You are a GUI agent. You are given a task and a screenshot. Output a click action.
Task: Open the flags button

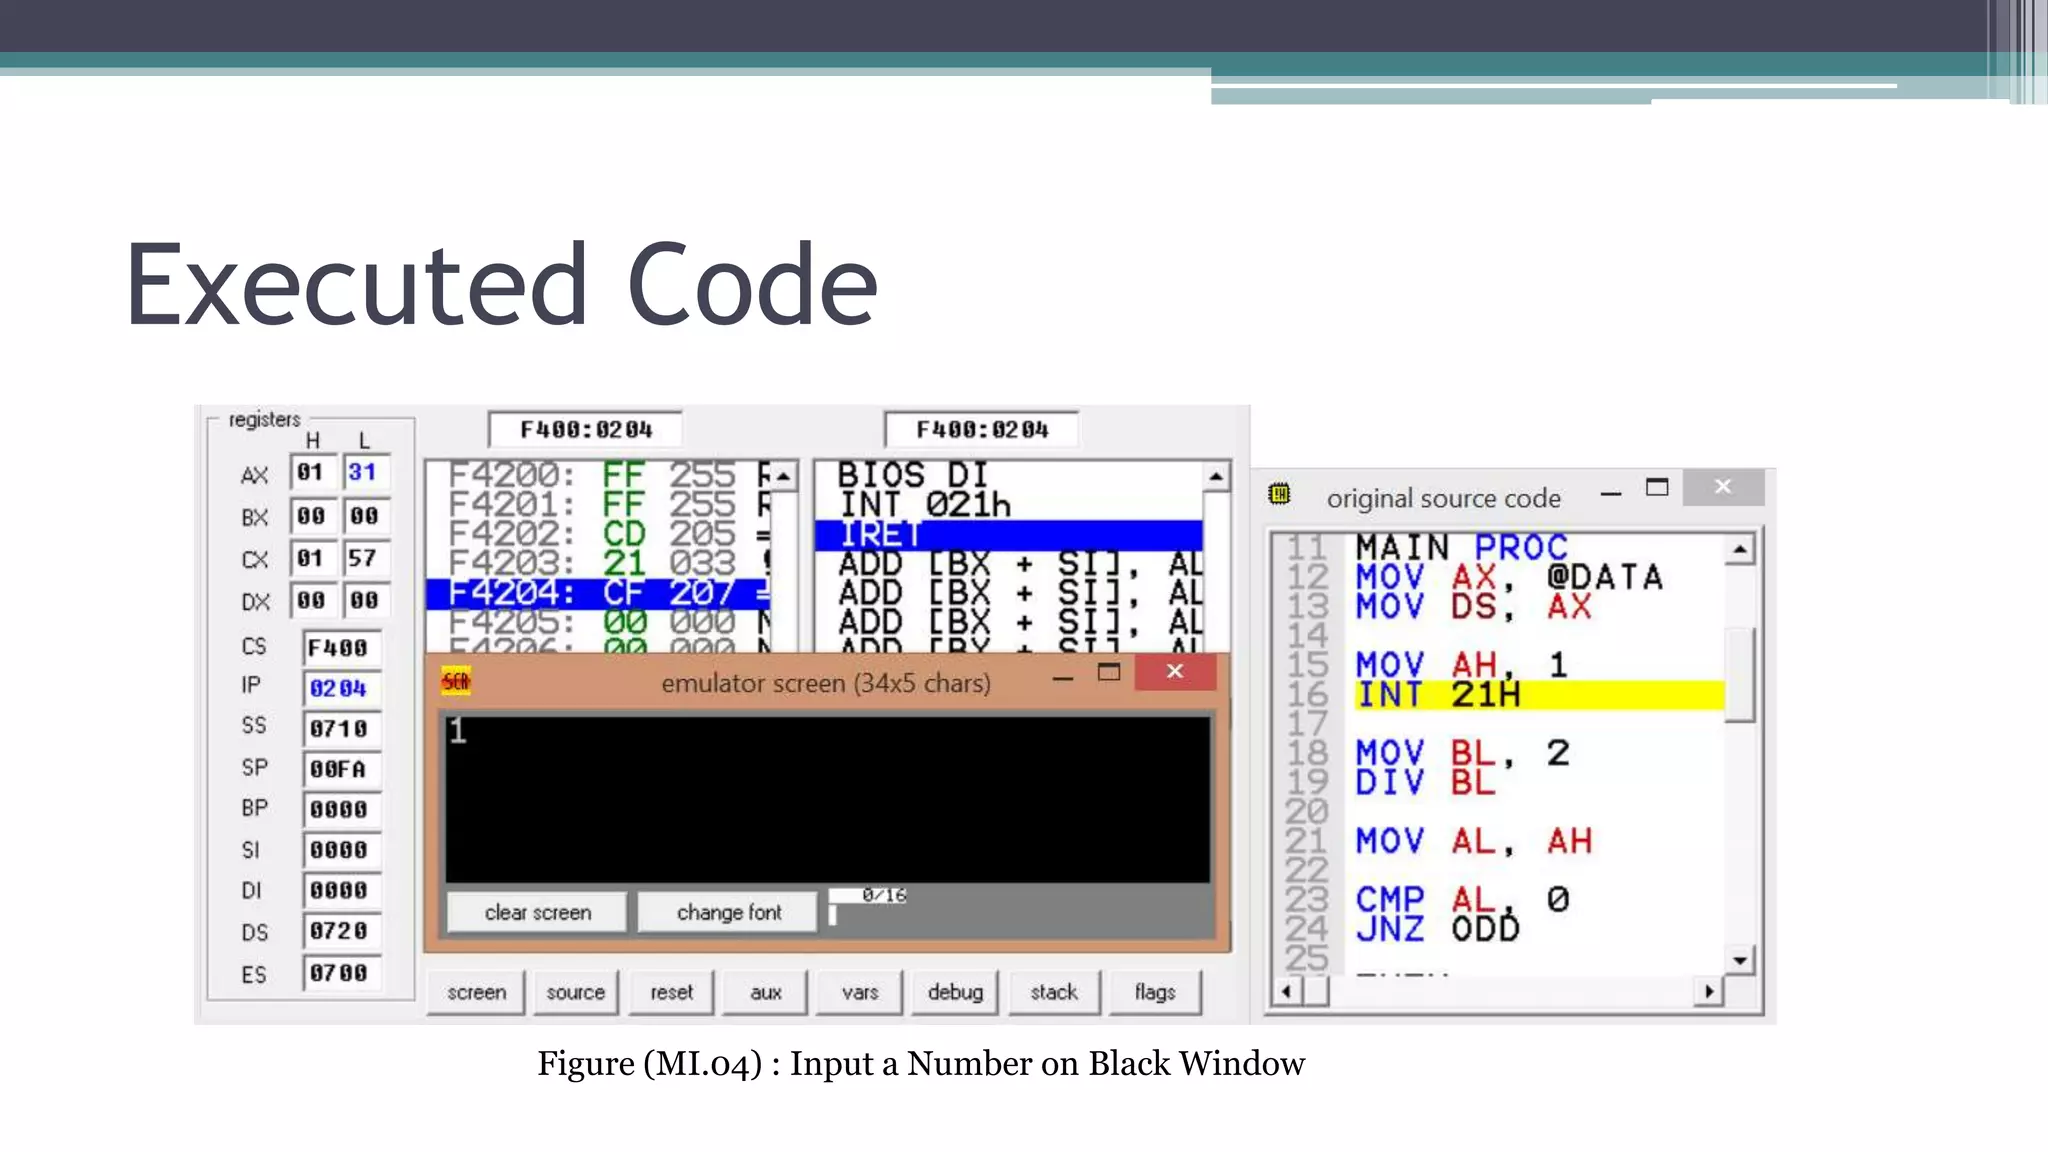click(x=1155, y=992)
